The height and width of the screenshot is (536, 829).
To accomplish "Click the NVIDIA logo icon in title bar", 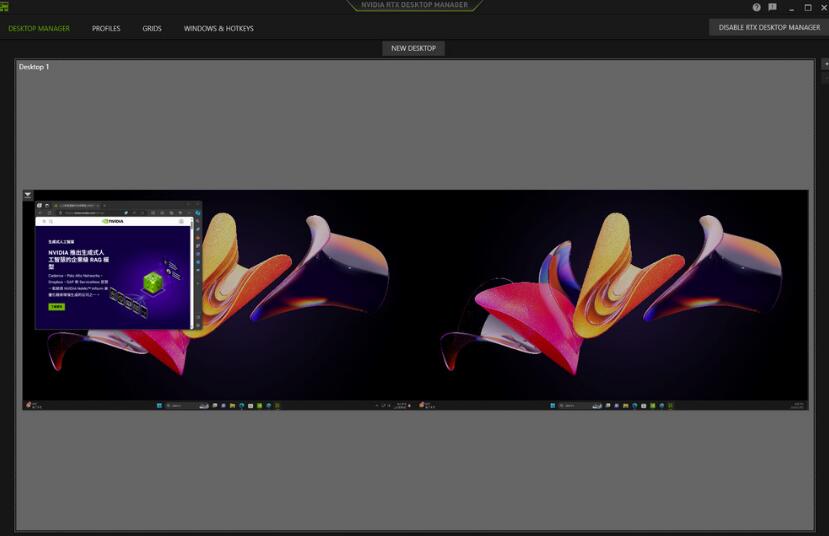I will (x=4, y=7).
